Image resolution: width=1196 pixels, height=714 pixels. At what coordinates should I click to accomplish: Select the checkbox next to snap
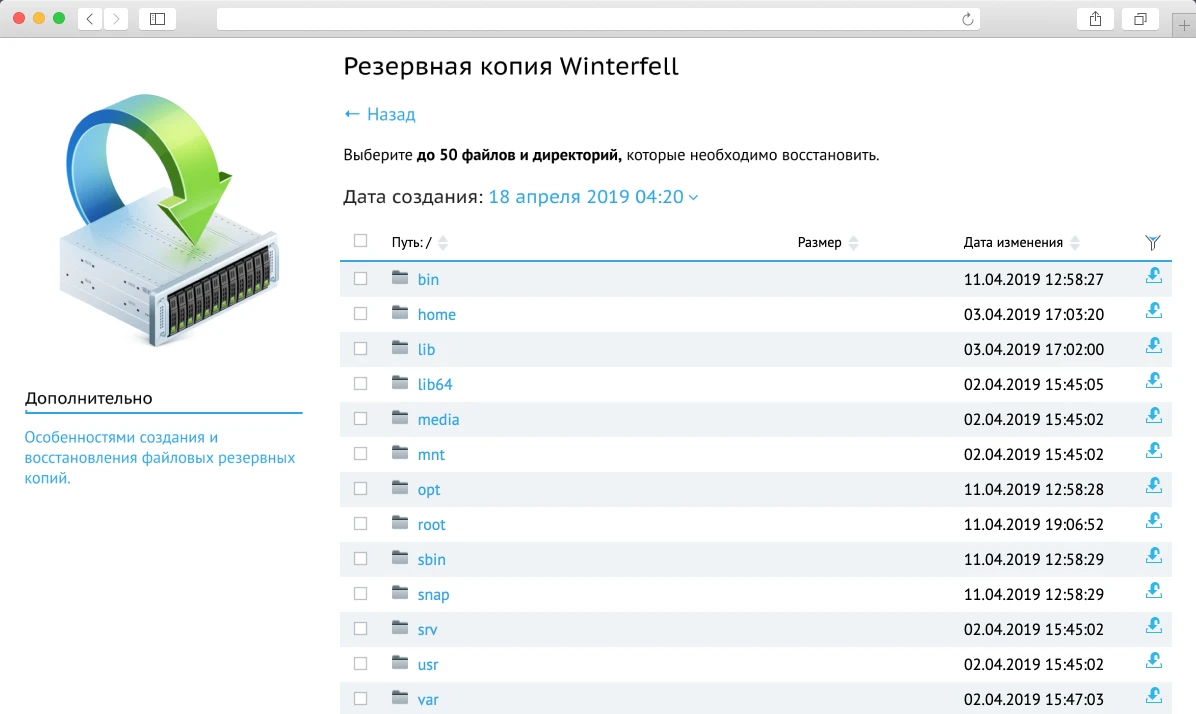360,594
